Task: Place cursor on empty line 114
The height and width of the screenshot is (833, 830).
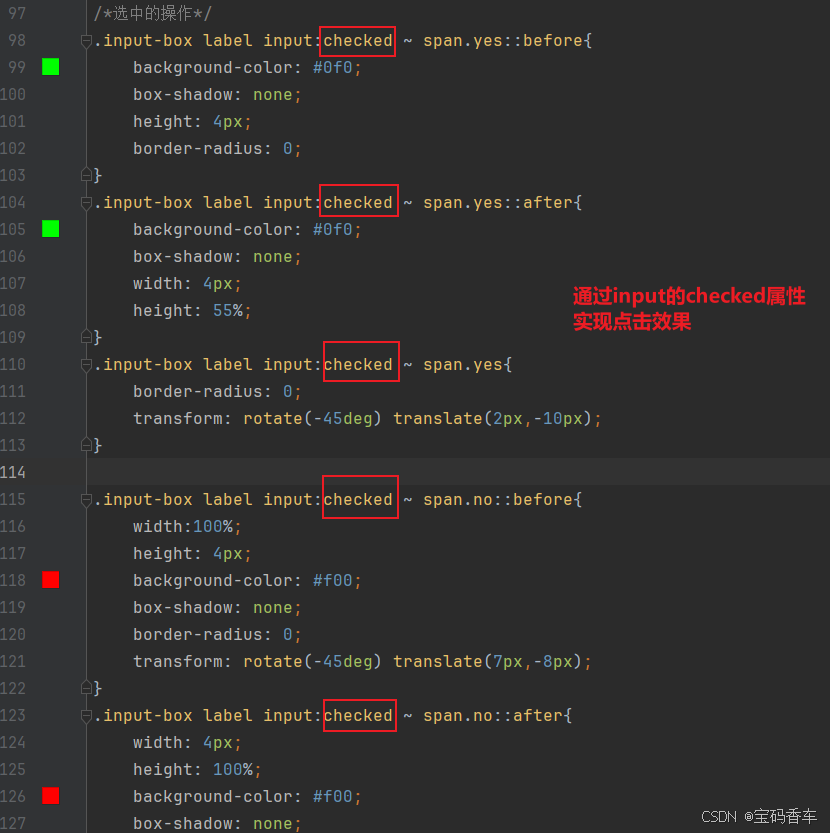Action: coord(457,472)
